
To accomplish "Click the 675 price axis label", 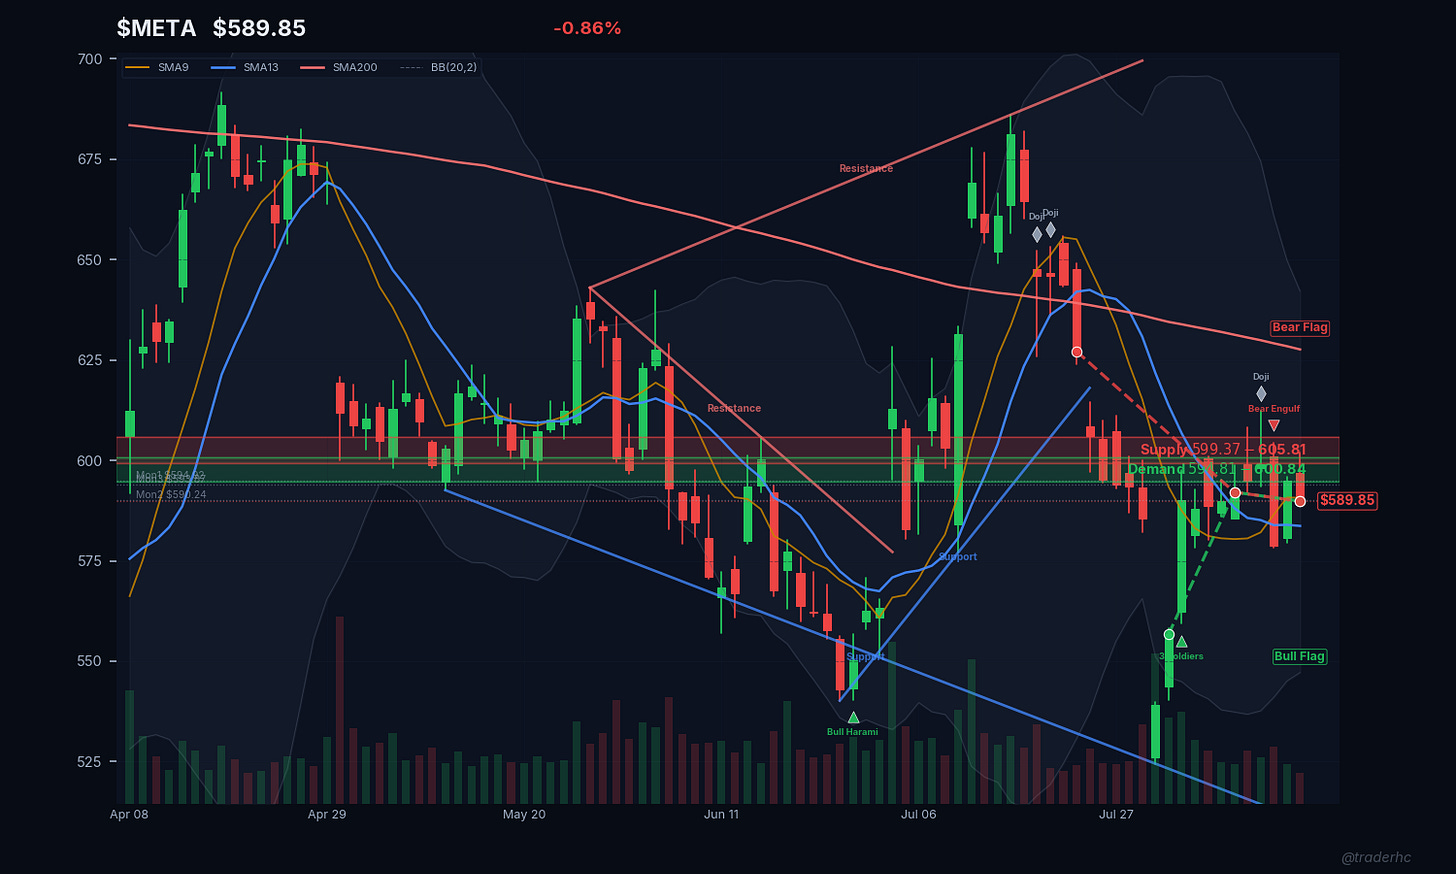I will tap(90, 159).
